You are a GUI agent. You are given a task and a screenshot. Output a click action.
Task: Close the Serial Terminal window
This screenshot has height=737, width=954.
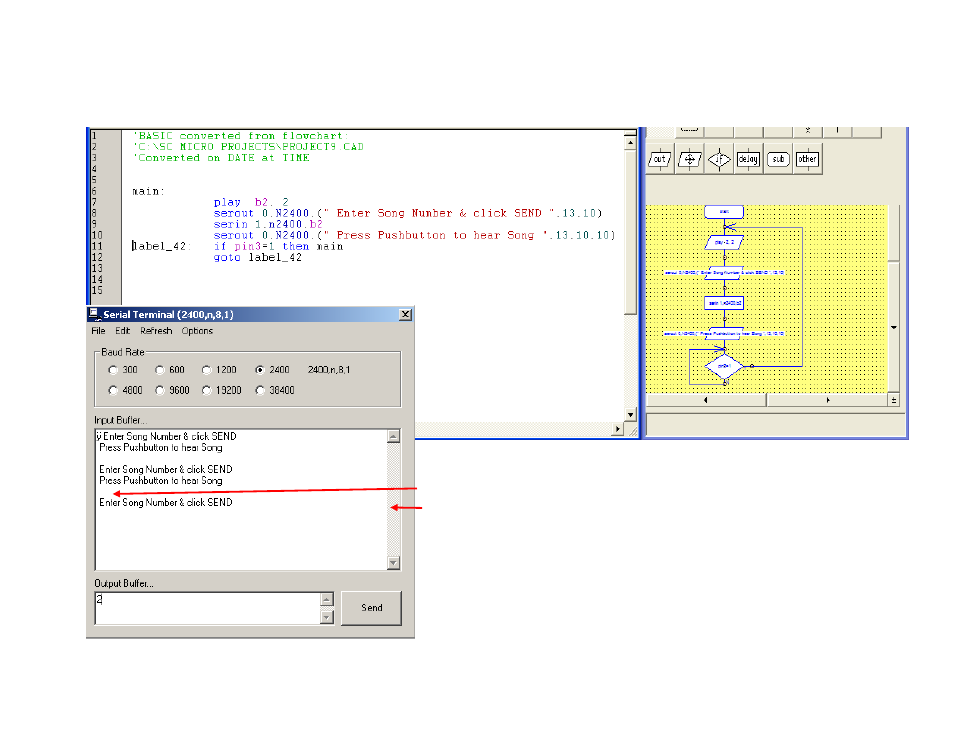405,314
